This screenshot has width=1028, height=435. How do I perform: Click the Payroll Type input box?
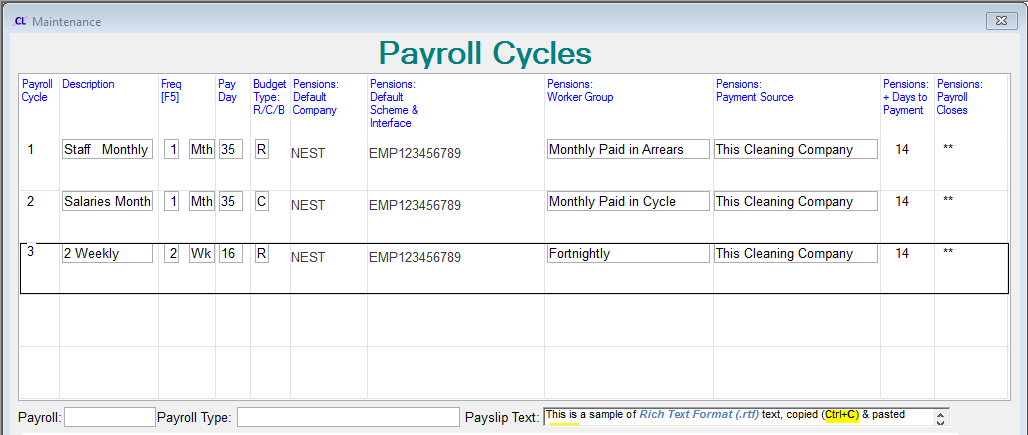(x=348, y=417)
